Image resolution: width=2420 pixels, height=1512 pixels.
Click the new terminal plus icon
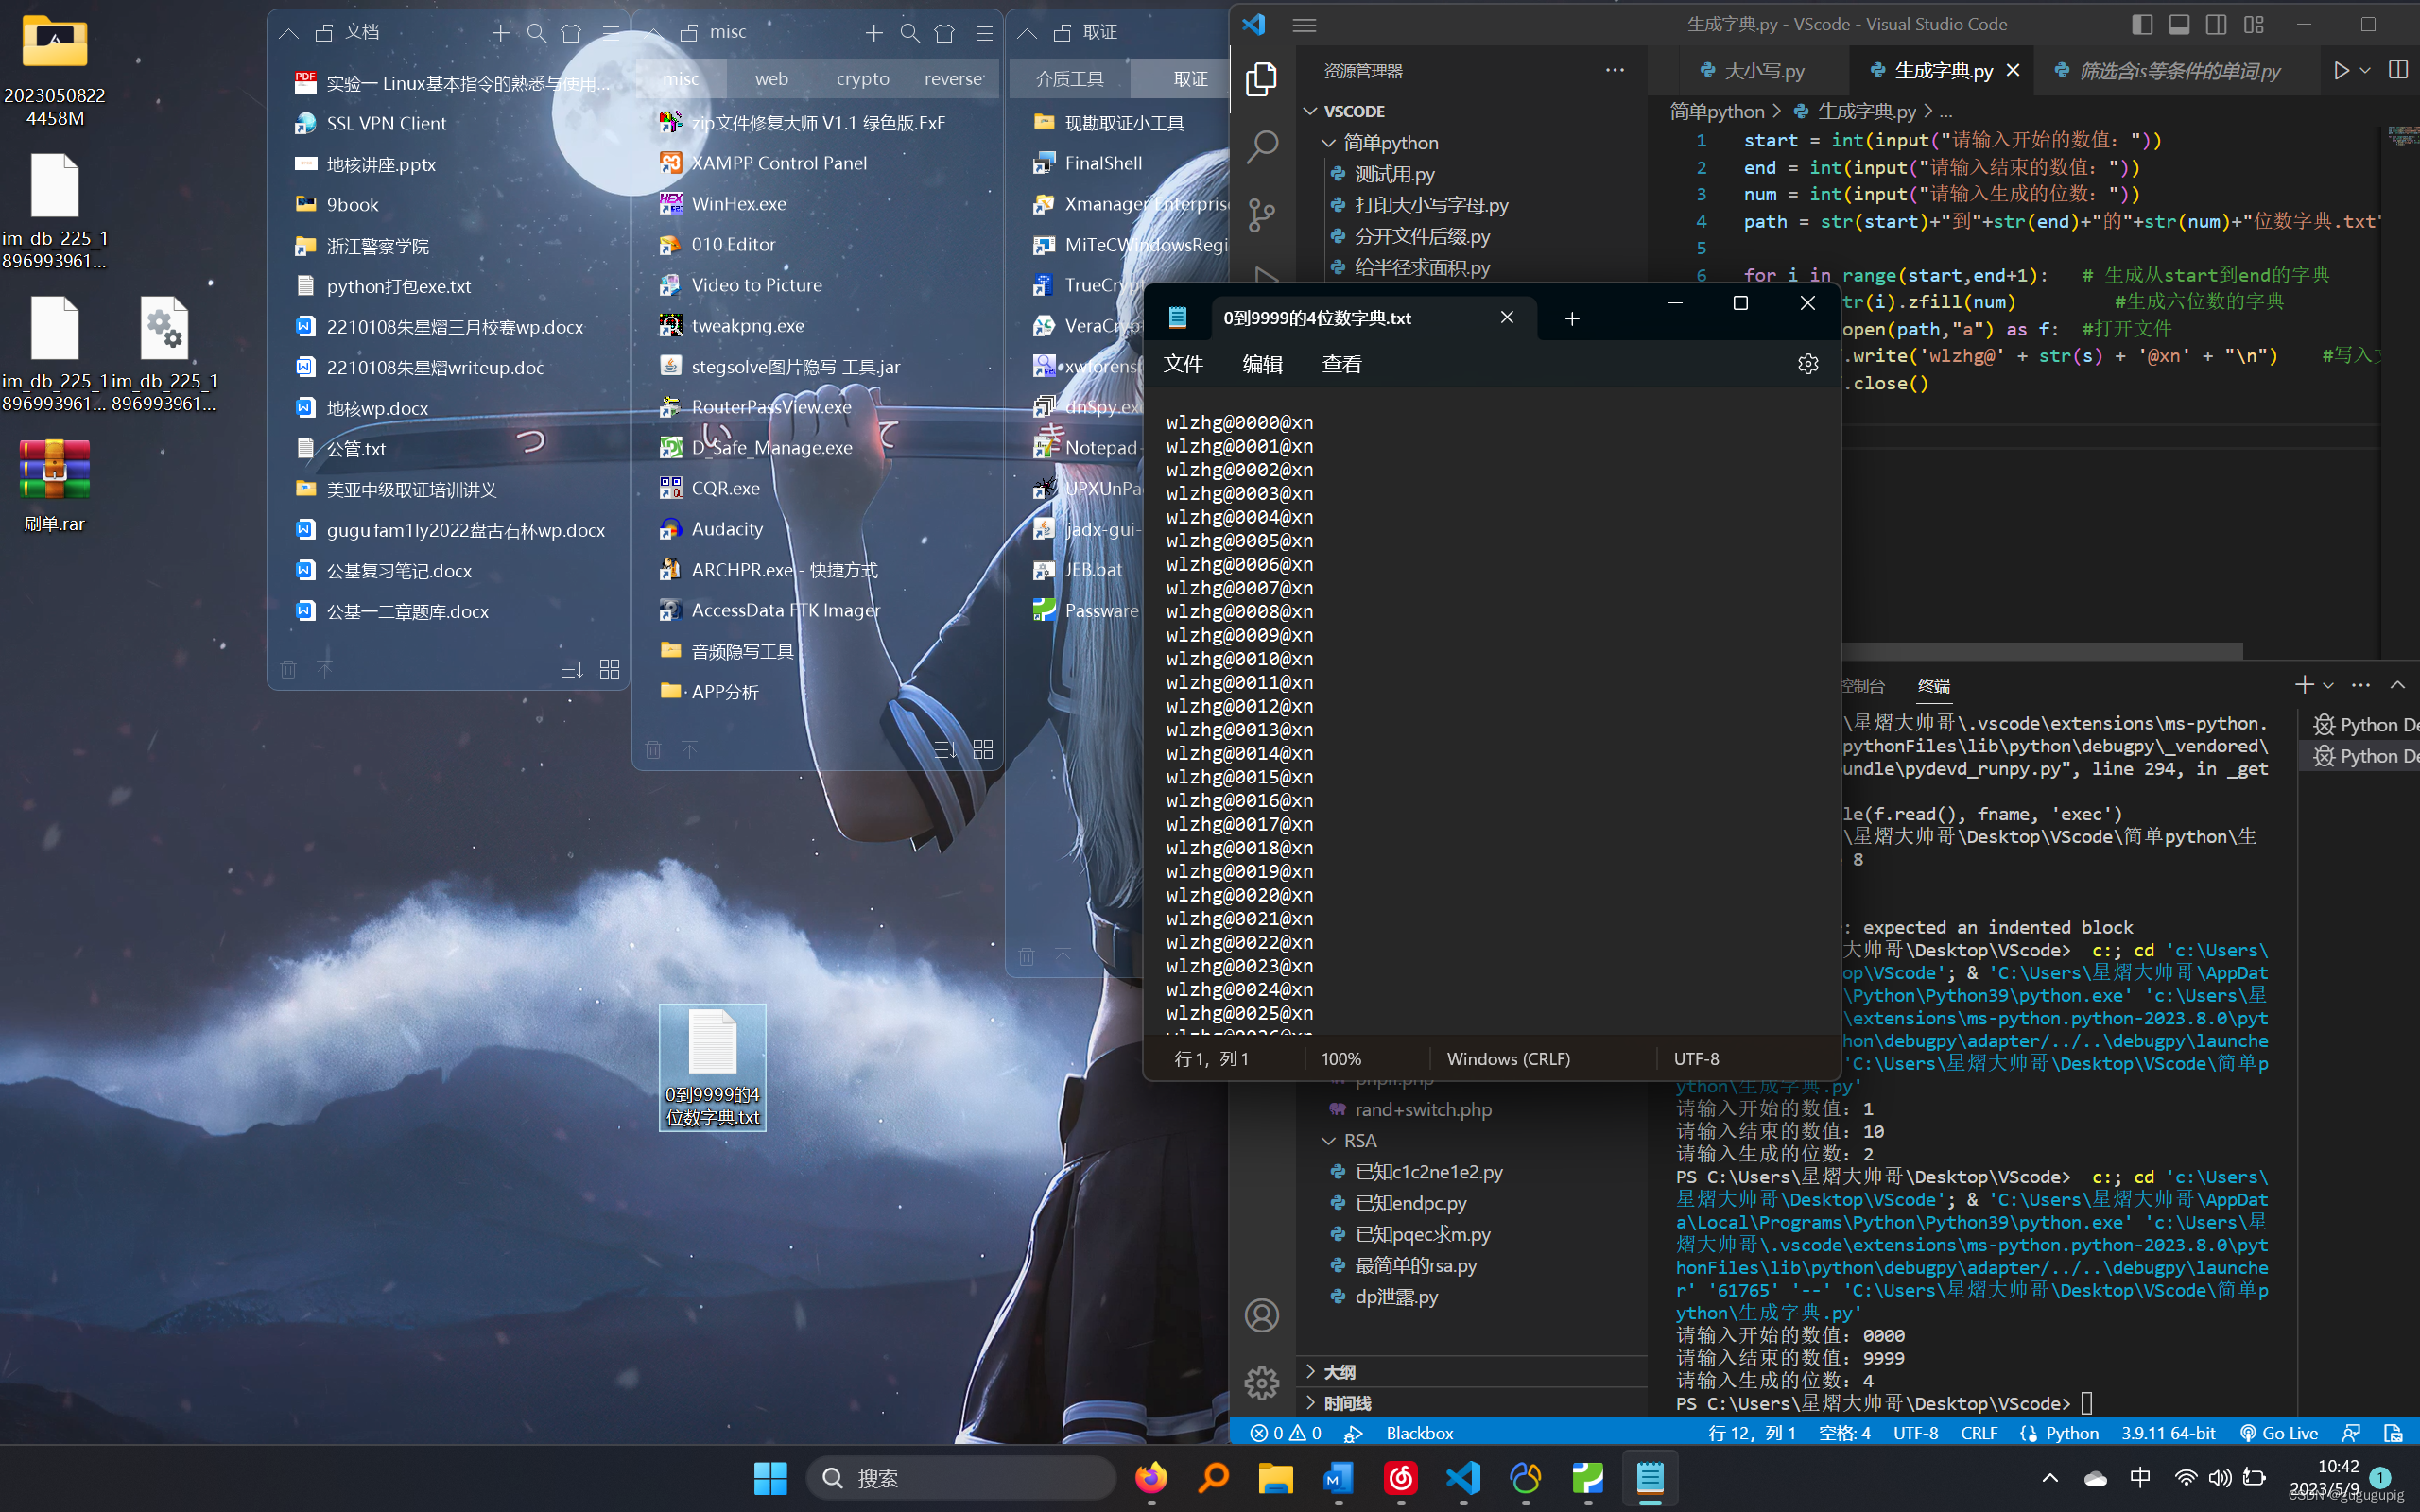tap(2304, 685)
